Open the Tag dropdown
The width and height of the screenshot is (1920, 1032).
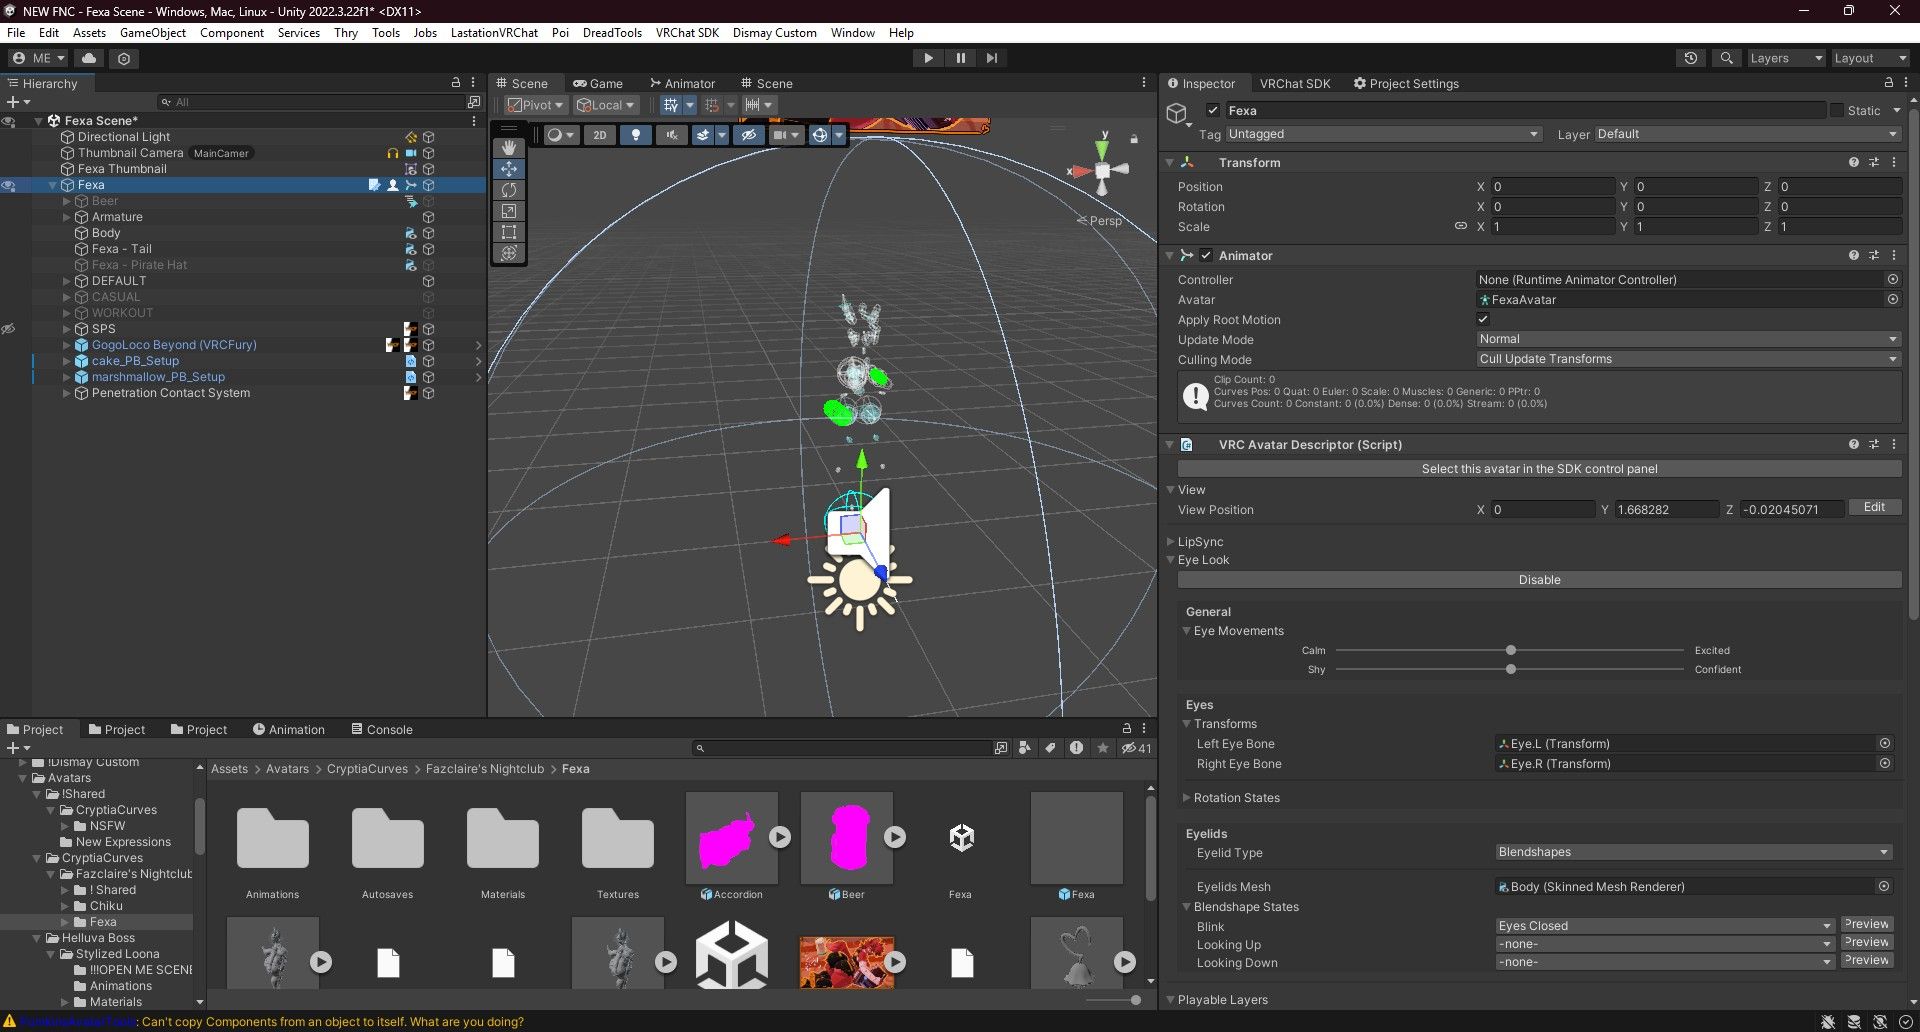1383,134
